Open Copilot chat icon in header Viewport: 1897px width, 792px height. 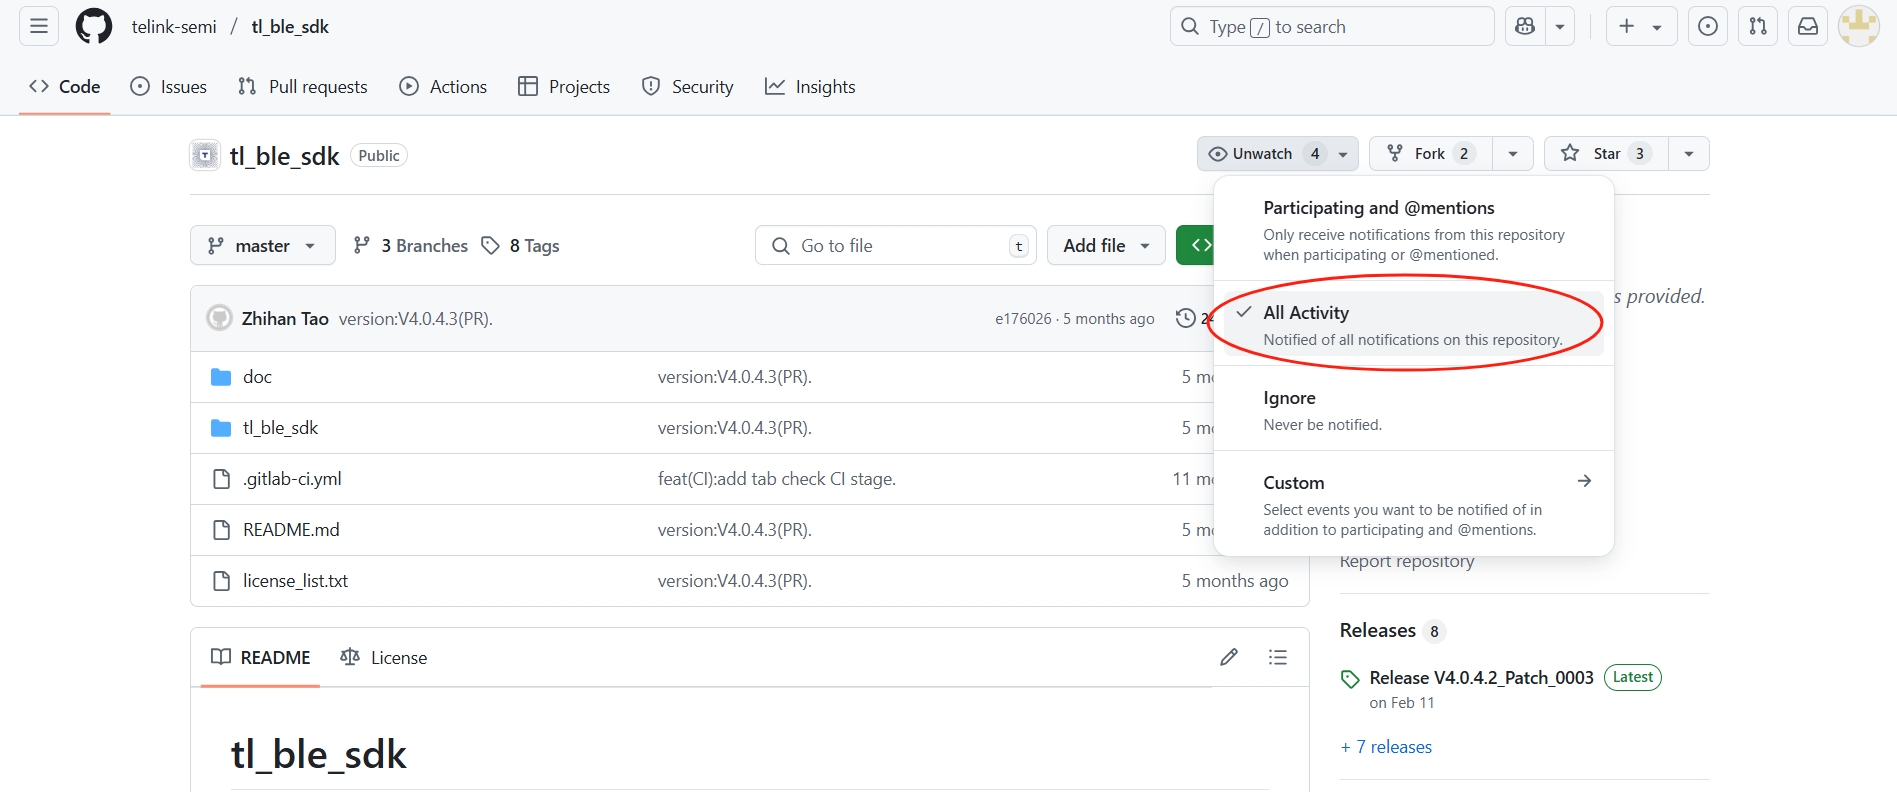pos(1525,26)
